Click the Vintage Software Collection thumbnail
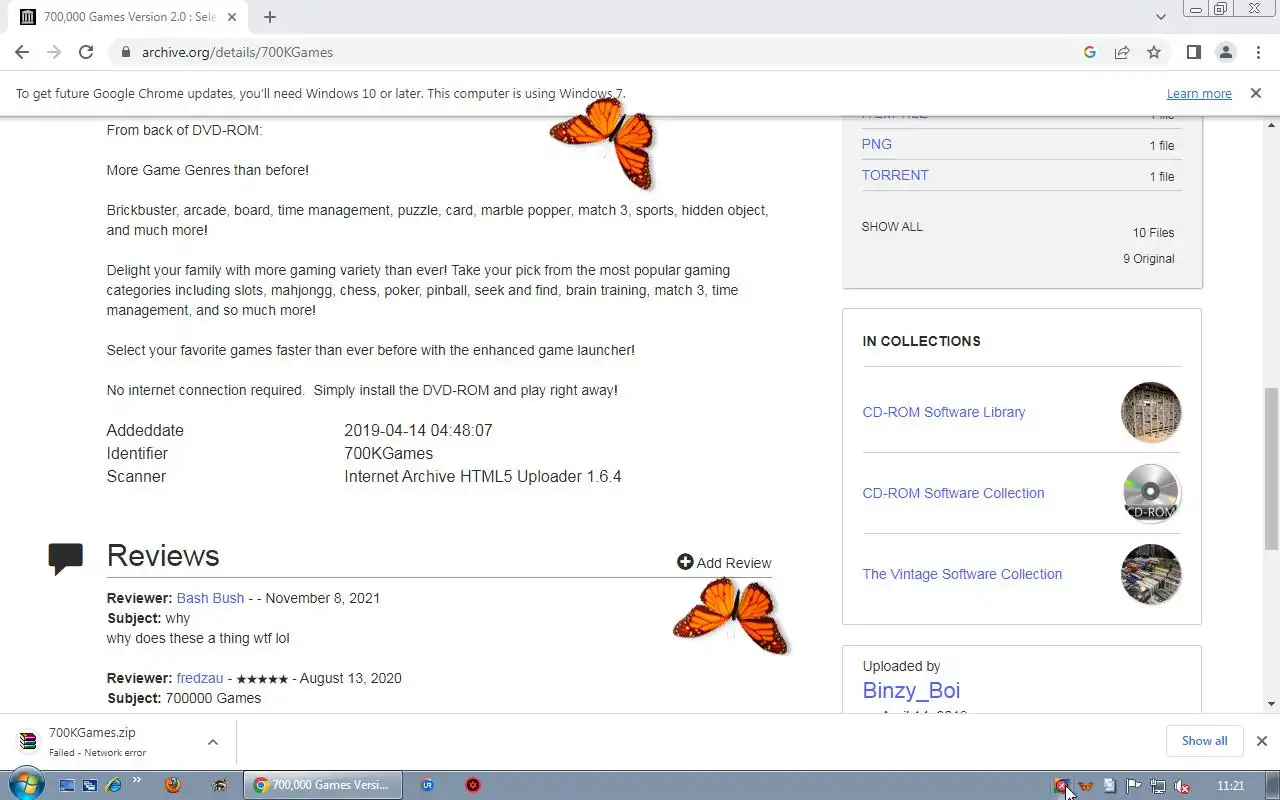Image resolution: width=1280 pixels, height=800 pixels. click(1151, 574)
